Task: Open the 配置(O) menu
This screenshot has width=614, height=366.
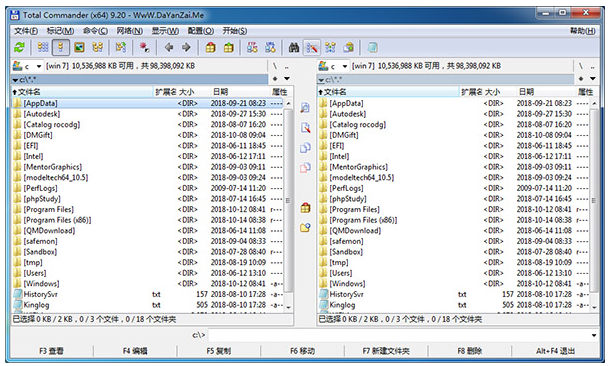Action: (201, 31)
